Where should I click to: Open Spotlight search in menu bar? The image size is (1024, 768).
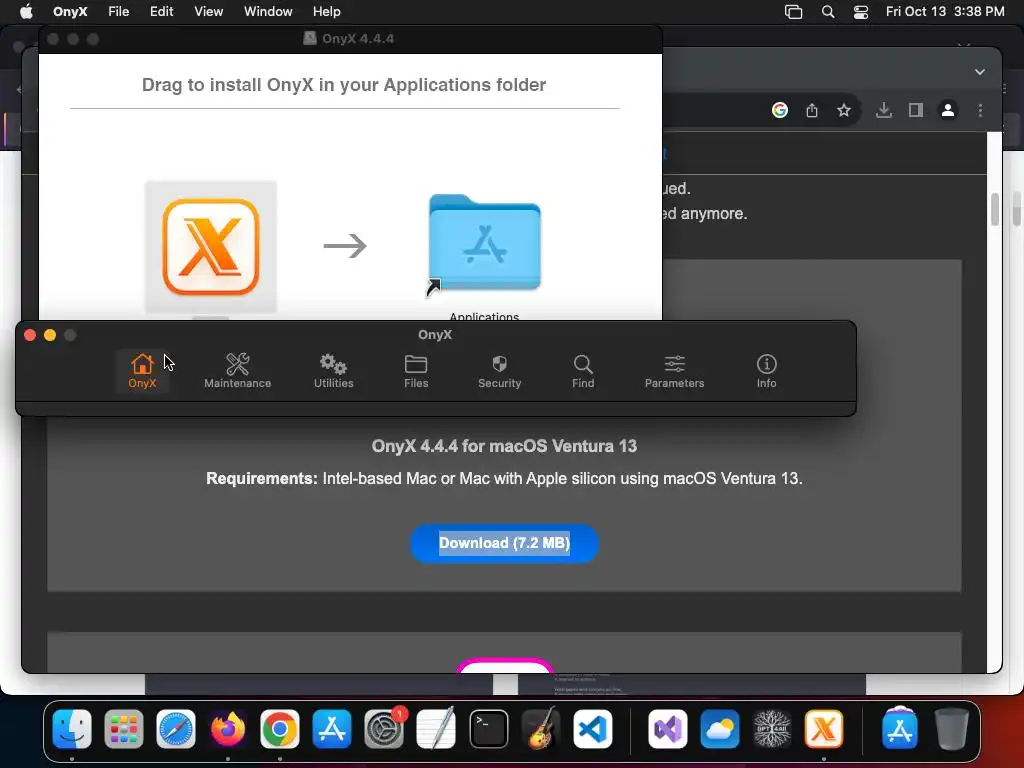827,12
